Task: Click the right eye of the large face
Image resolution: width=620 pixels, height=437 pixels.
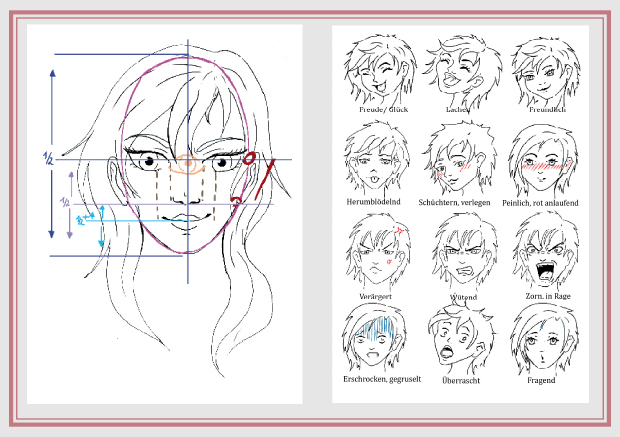Action: tap(221, 163)
